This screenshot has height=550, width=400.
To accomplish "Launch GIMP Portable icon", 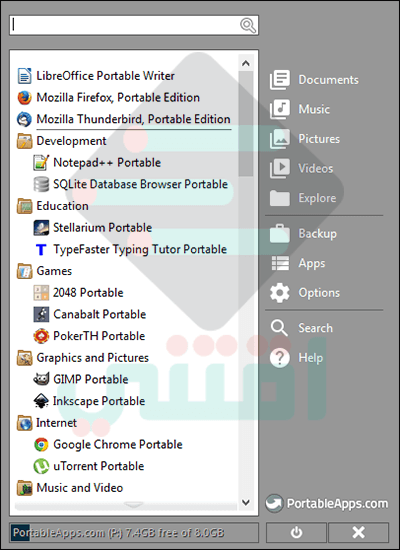I will point(41,379).
